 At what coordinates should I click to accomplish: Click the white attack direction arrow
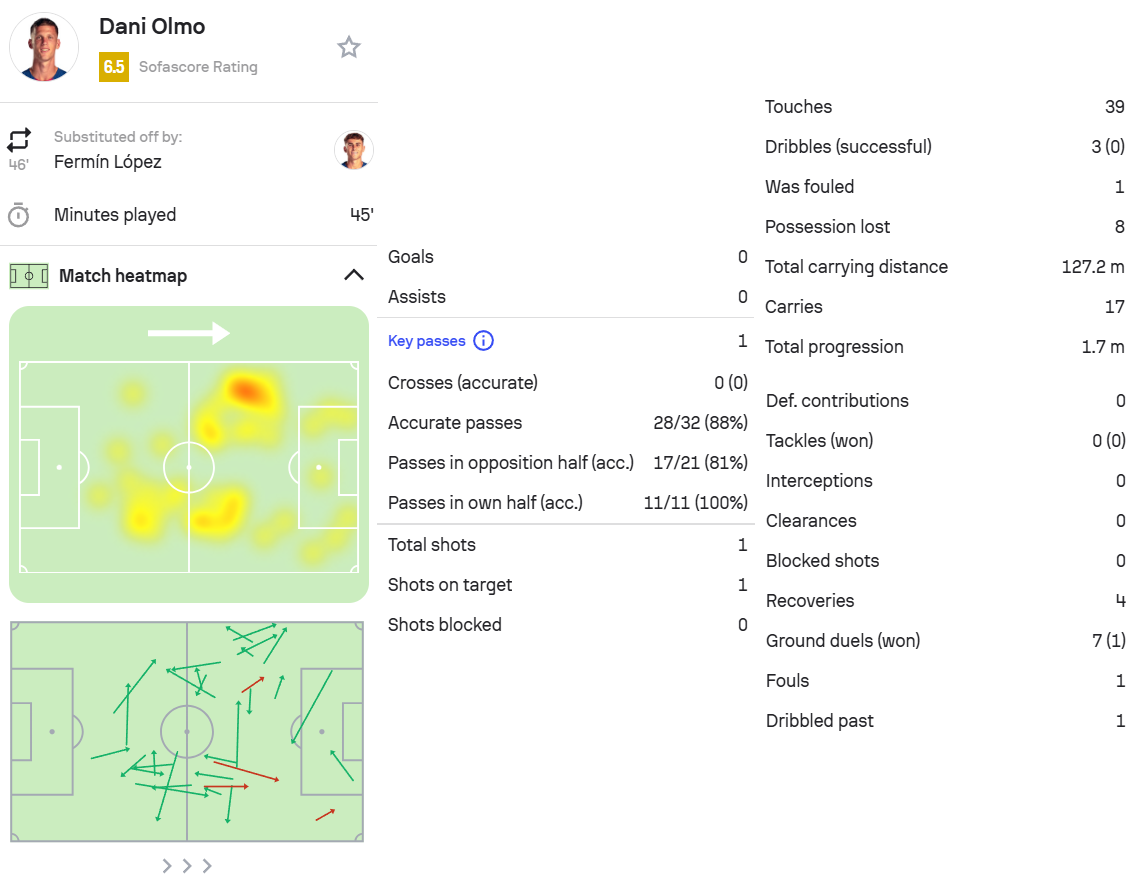[188, 333]
